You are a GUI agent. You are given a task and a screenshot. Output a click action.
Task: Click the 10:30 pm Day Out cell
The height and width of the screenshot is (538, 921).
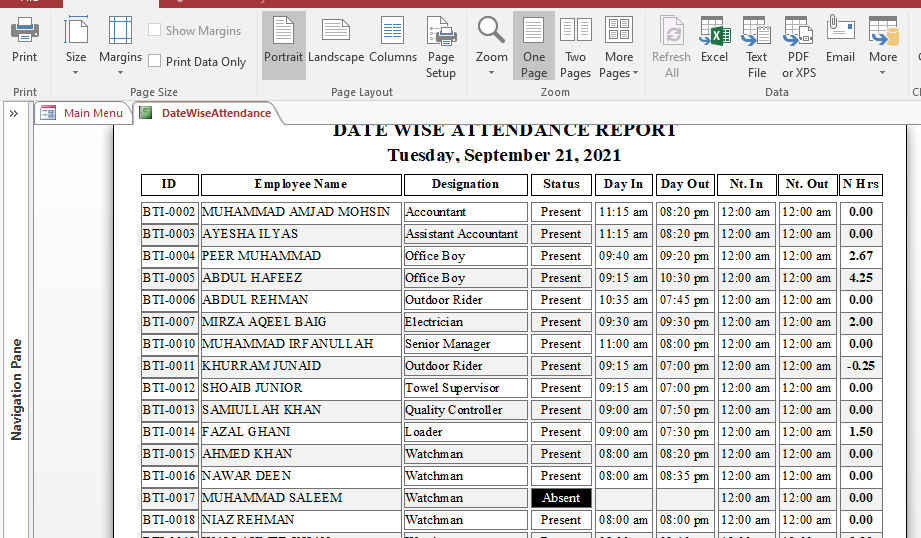[685, 278]
